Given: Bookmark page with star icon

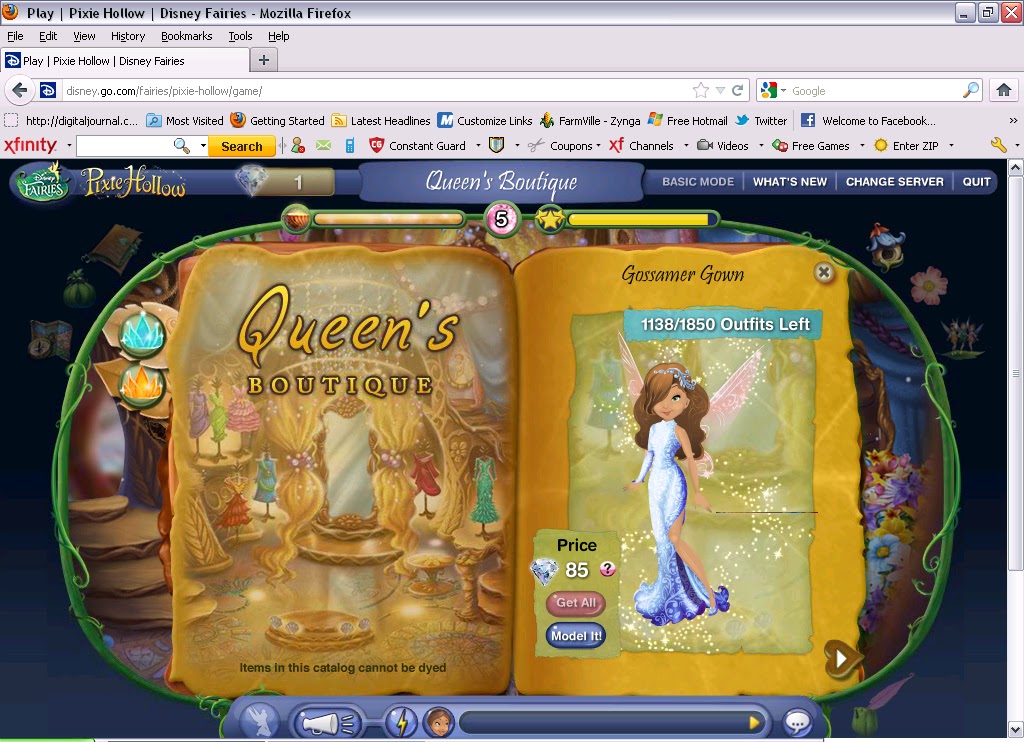Looking at the screenshot, I should point(701,90).
